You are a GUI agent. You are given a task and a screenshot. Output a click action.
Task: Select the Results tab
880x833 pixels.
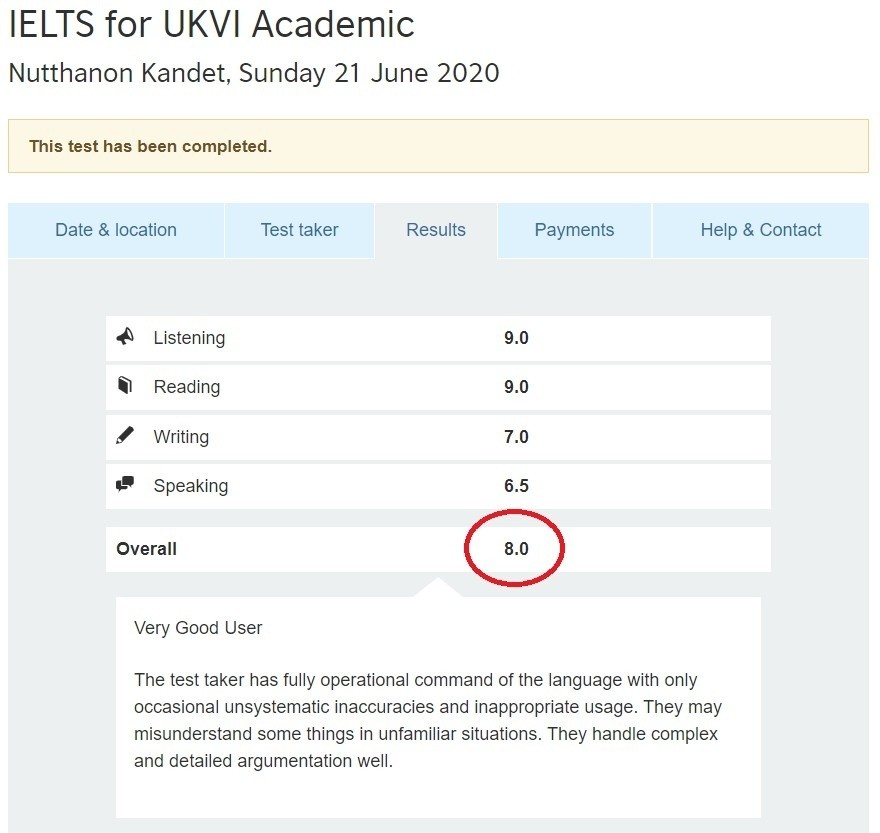[x=436, y=230]
